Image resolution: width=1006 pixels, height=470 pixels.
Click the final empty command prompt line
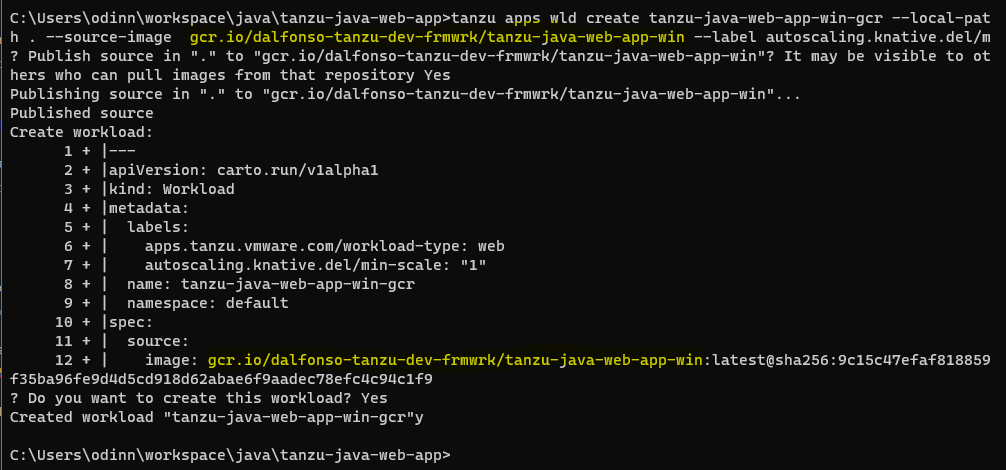tap(231, 455)
